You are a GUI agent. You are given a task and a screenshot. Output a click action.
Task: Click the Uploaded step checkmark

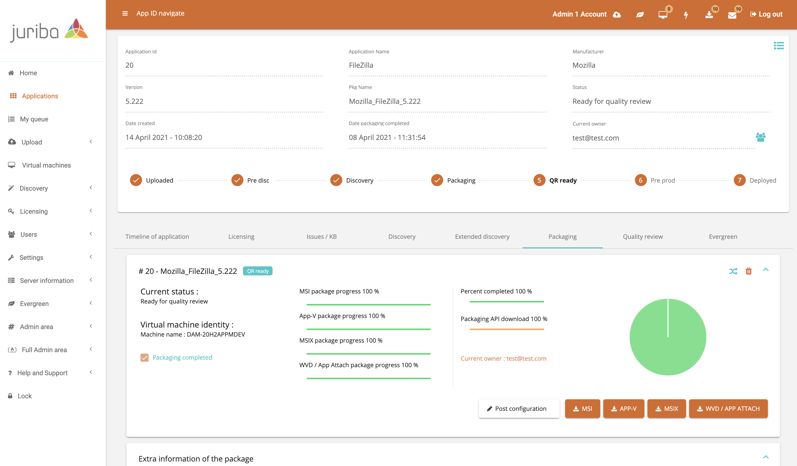point(136,180)
